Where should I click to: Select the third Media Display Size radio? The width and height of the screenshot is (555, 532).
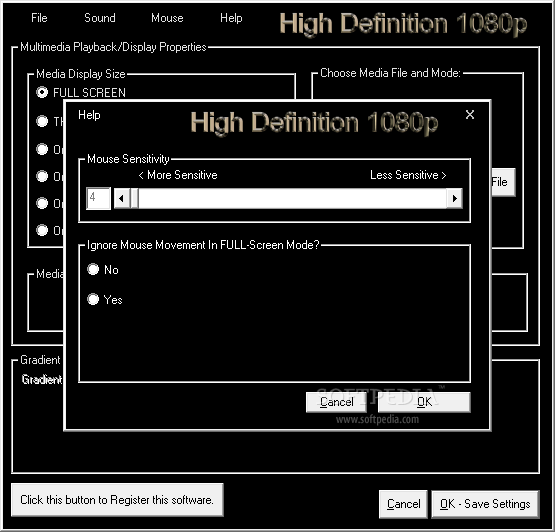42,149
